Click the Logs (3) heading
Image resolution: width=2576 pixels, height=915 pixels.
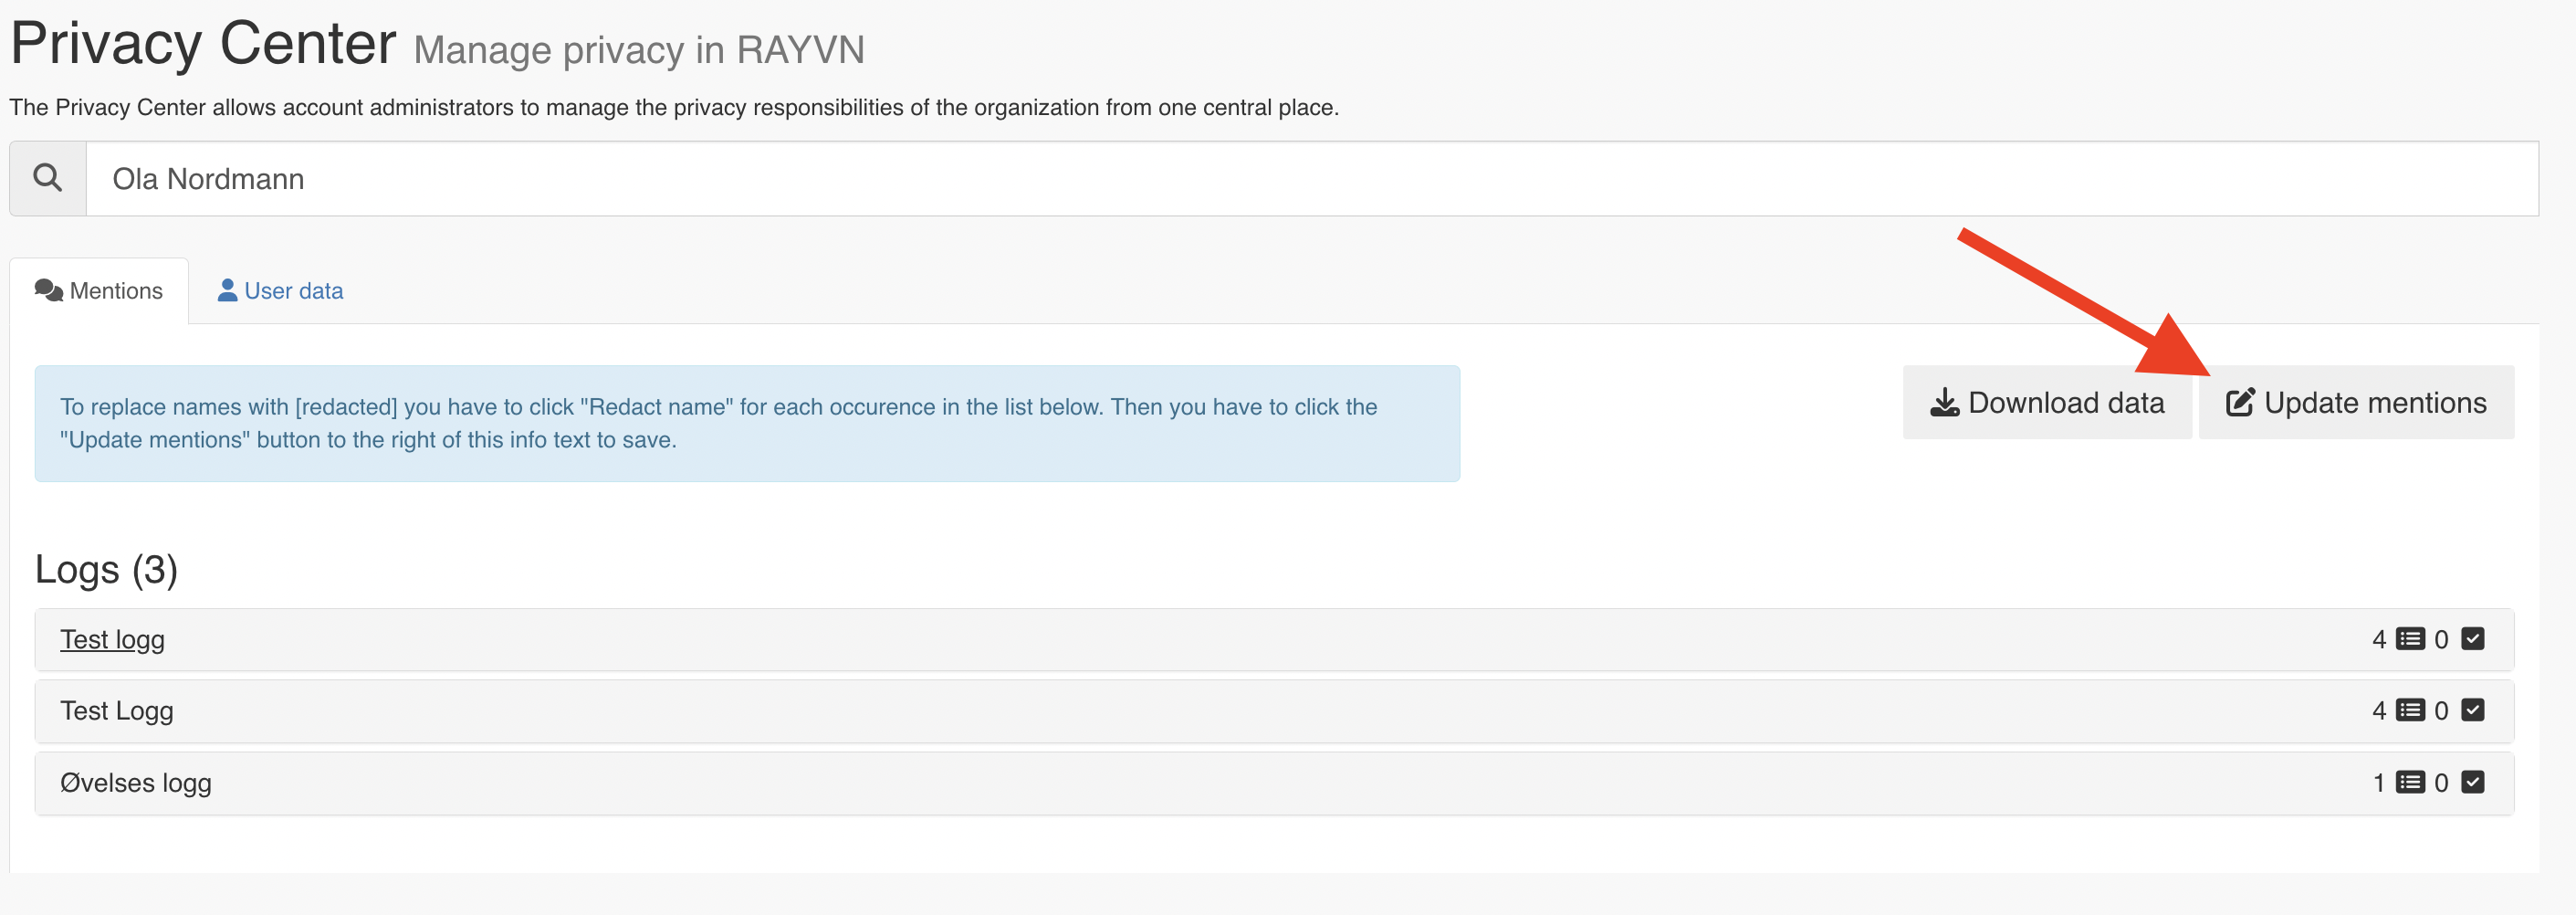(x=106, y=570)
